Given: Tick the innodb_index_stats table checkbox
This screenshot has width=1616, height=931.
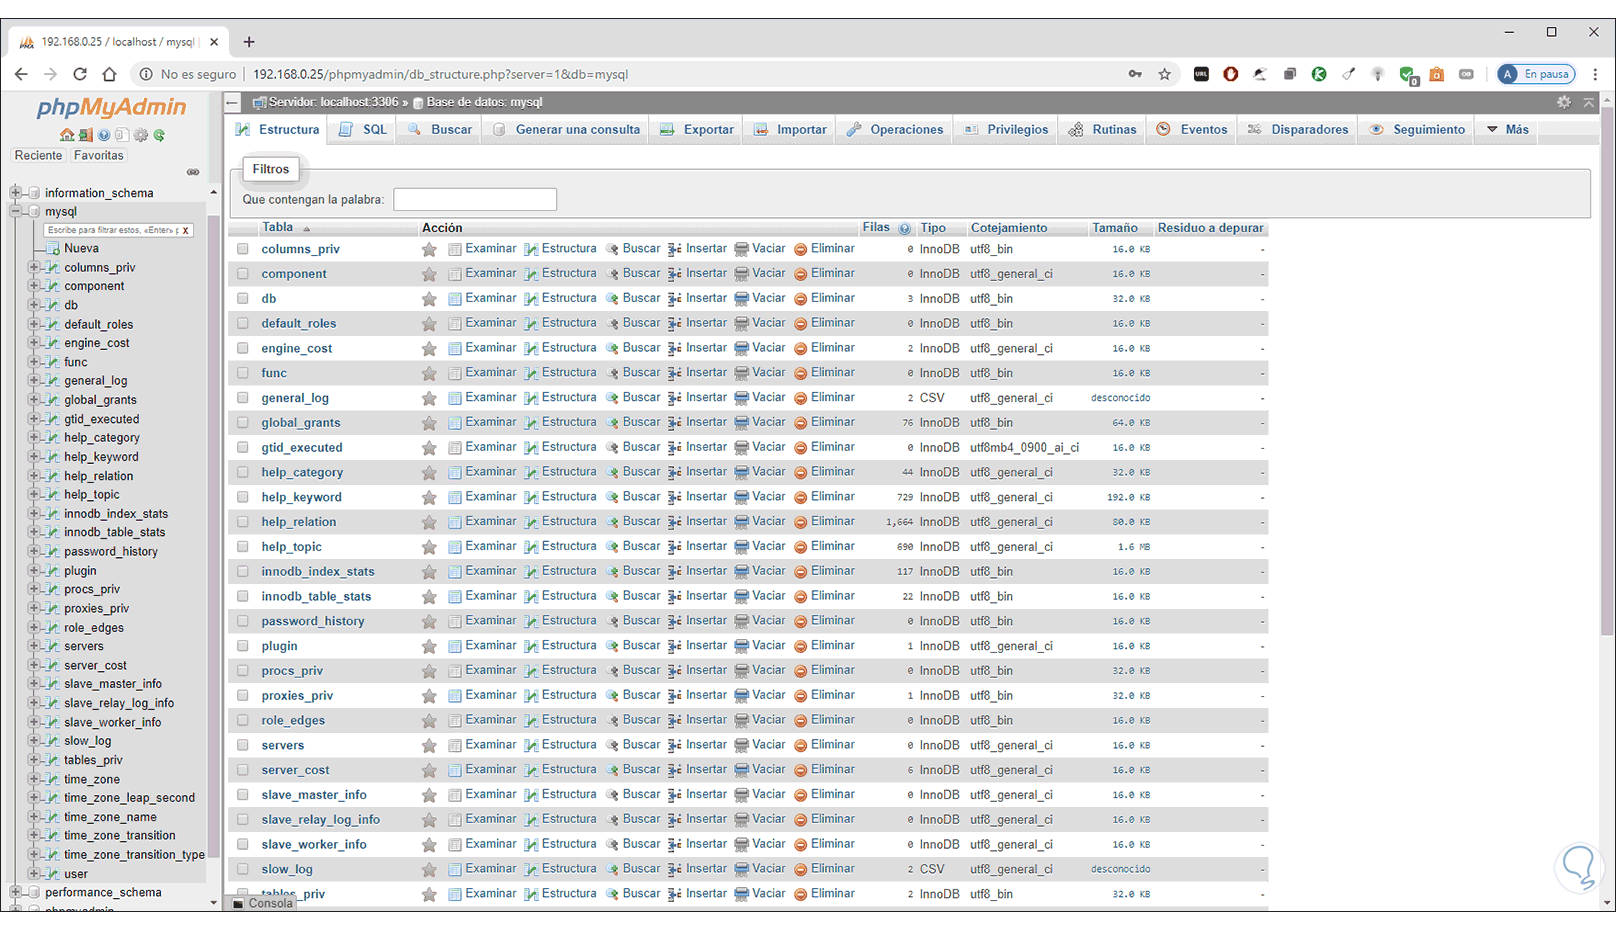Looking at the screenshot, I should point(243,572).
